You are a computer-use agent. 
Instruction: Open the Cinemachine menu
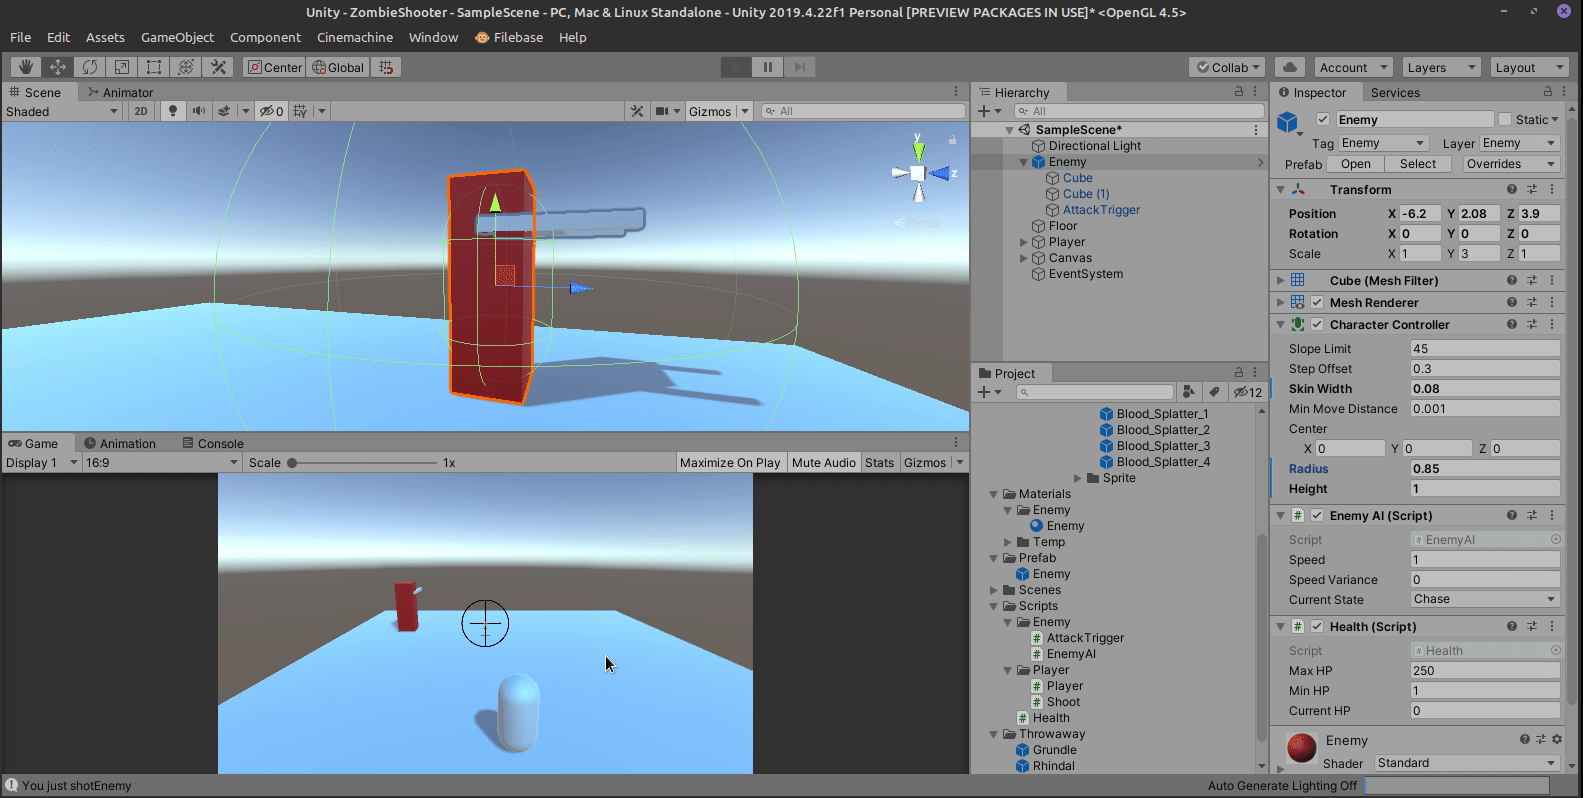coord(355,37)
